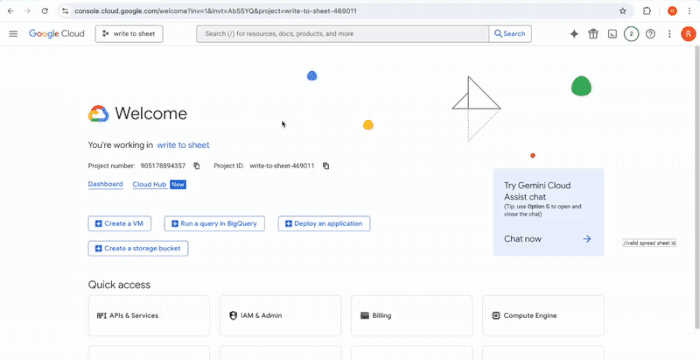Screen dimensions: 700x360
Task: Open the navigation hamburger menu
Action: pyautogui.click(x=13, y=33)
